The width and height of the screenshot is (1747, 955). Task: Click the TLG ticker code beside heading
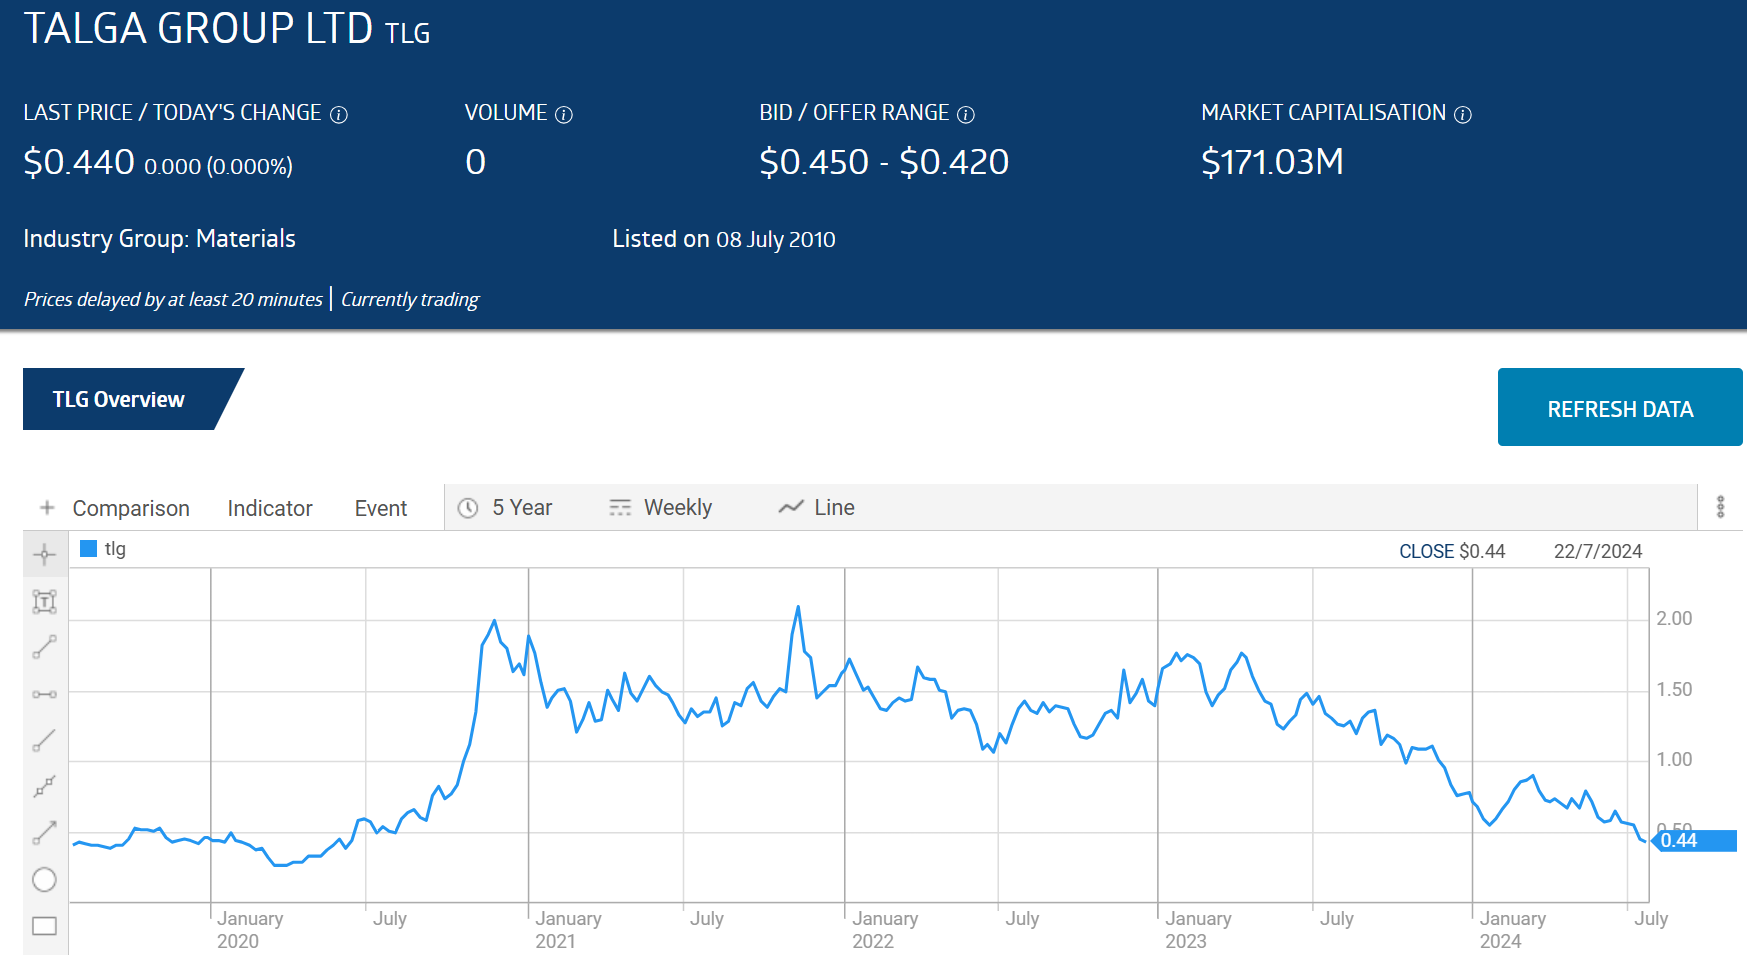407,34
